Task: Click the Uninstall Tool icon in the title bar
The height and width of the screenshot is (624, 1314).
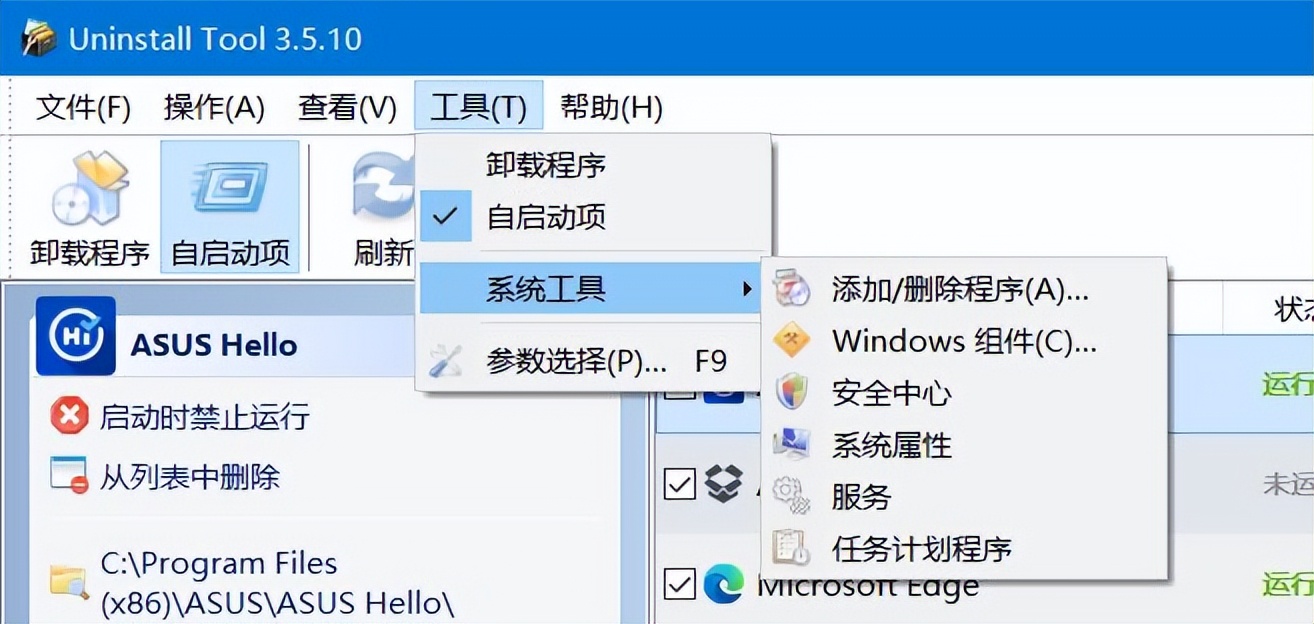Action: click(39, 38)
